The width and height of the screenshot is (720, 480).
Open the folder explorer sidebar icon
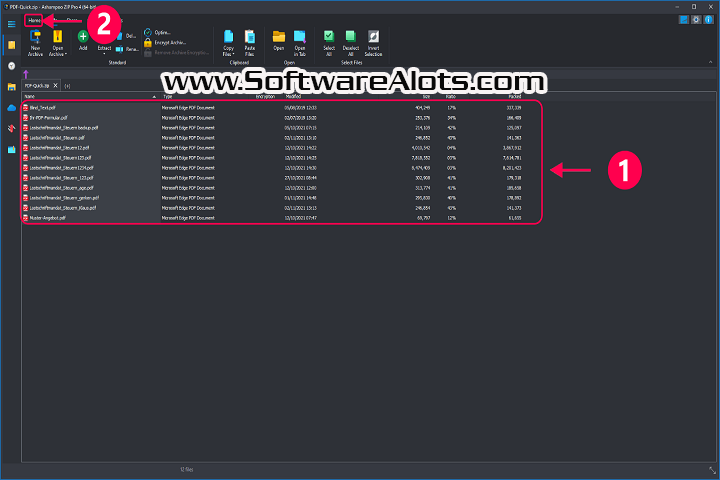click(x=11, y=87)
